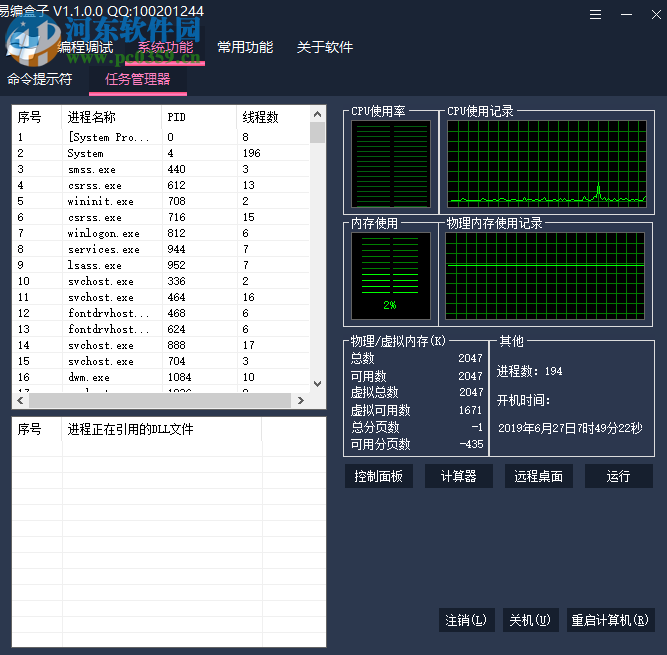Select fontdrvhost with PID 468
The width and height of the screenshot is (667, 655).
tap(161, 313)
